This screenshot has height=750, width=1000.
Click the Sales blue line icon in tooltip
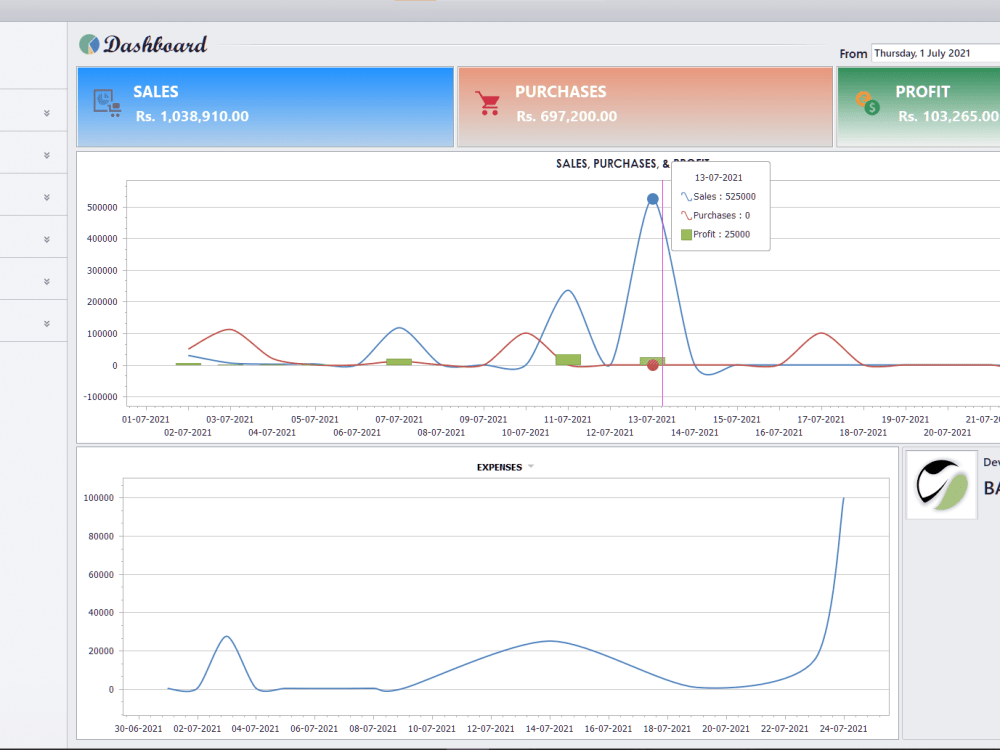[x=686, y=195]
